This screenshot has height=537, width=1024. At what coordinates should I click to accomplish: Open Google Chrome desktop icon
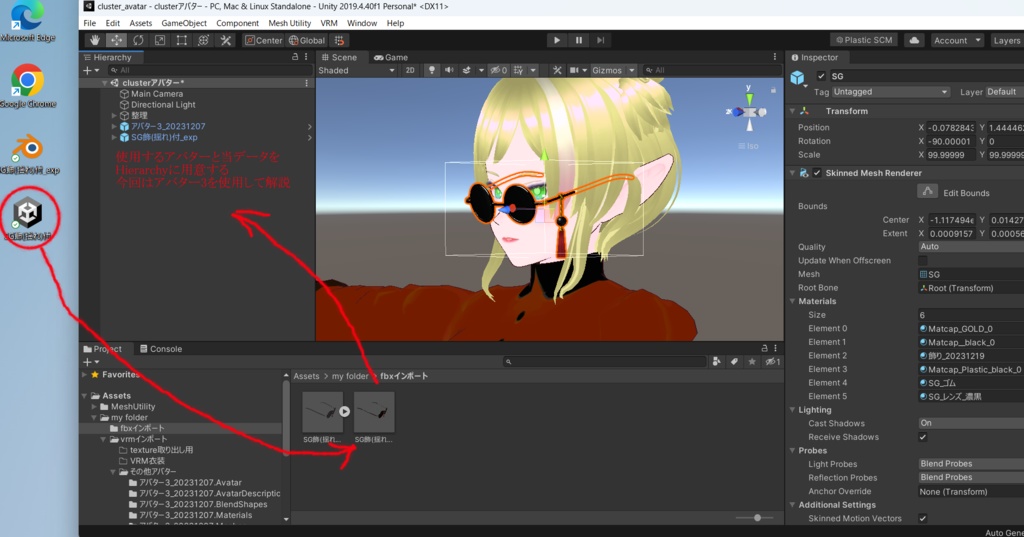point(27,86)
